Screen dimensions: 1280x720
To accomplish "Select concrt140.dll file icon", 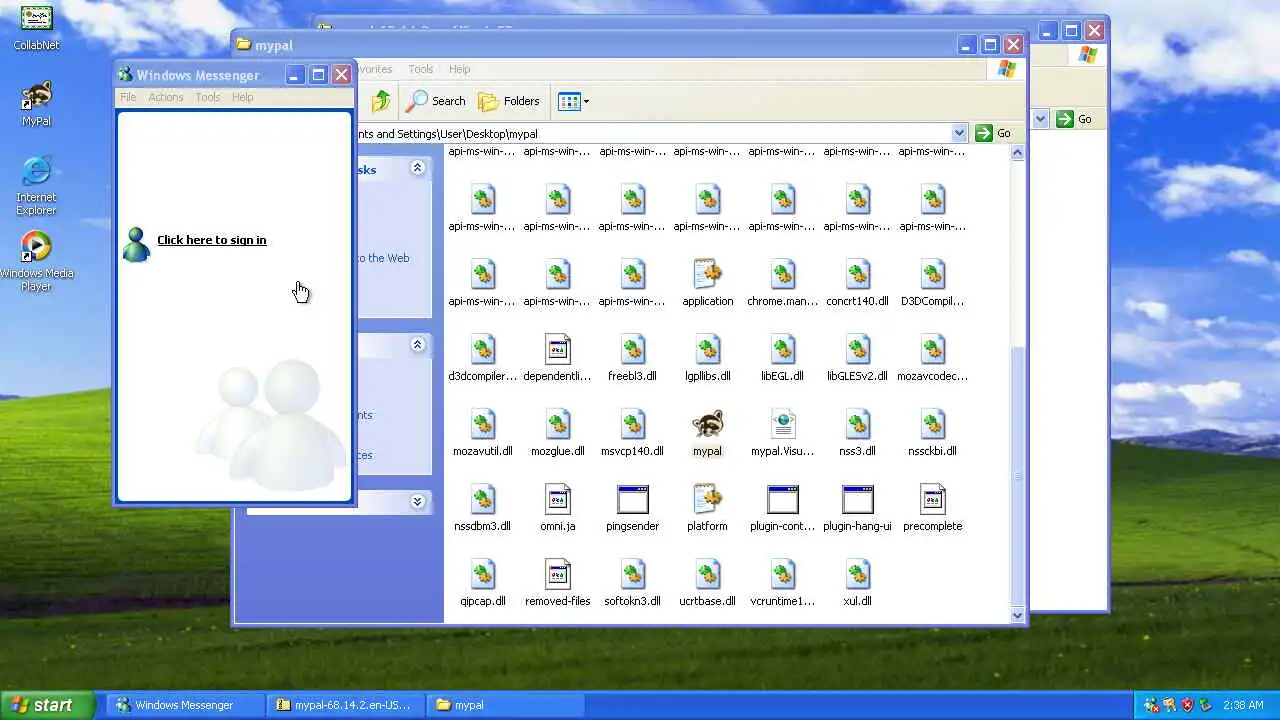I will pos(857,274).
